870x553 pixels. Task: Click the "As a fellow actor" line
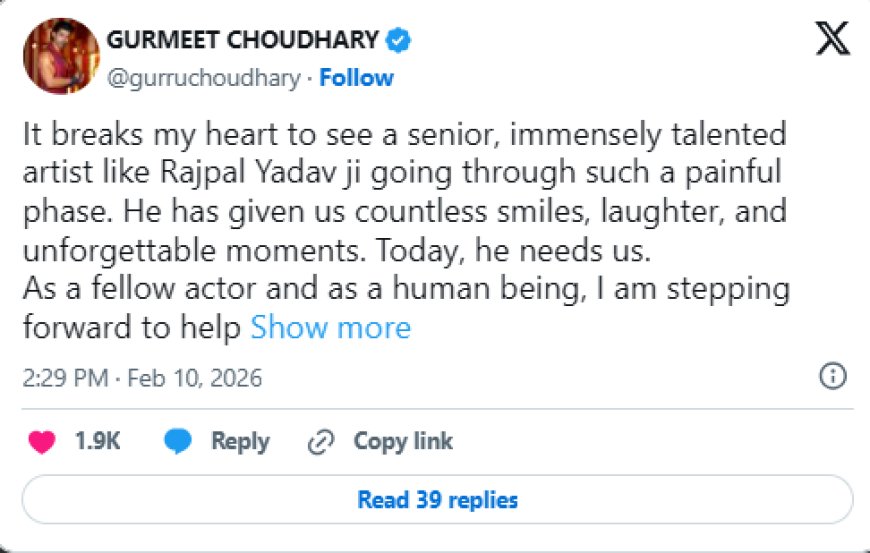(405, 290)
